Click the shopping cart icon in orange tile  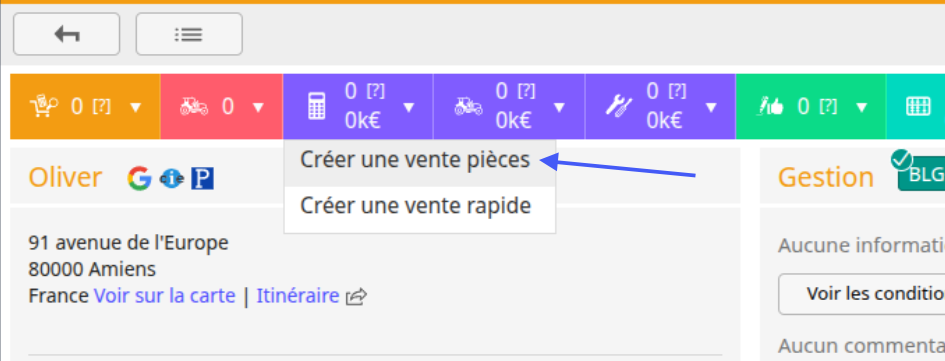click(x=45, y=107)
